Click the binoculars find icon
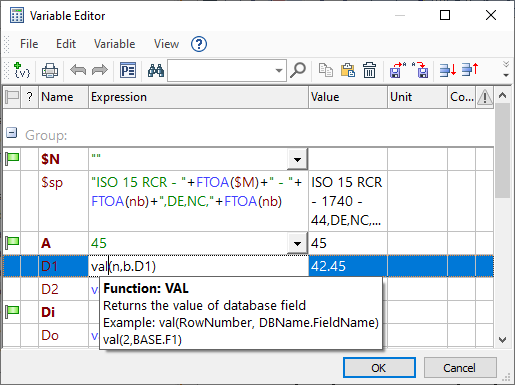 click(x=156, y=70)
